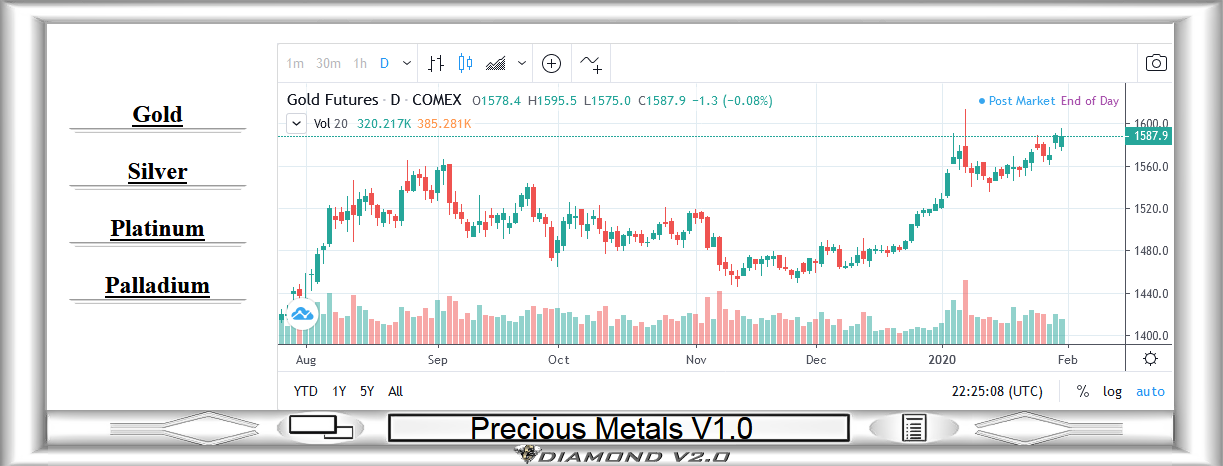Screen dimensions: 1223x466
Task: Set the date range to YTD
Action: coord(306,392)
